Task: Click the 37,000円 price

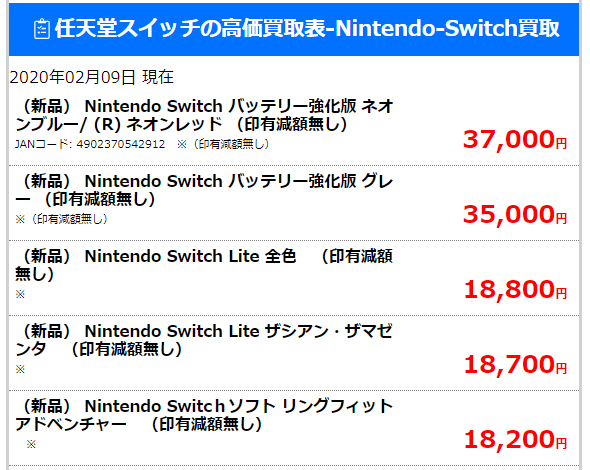Action: coord(515,139)
